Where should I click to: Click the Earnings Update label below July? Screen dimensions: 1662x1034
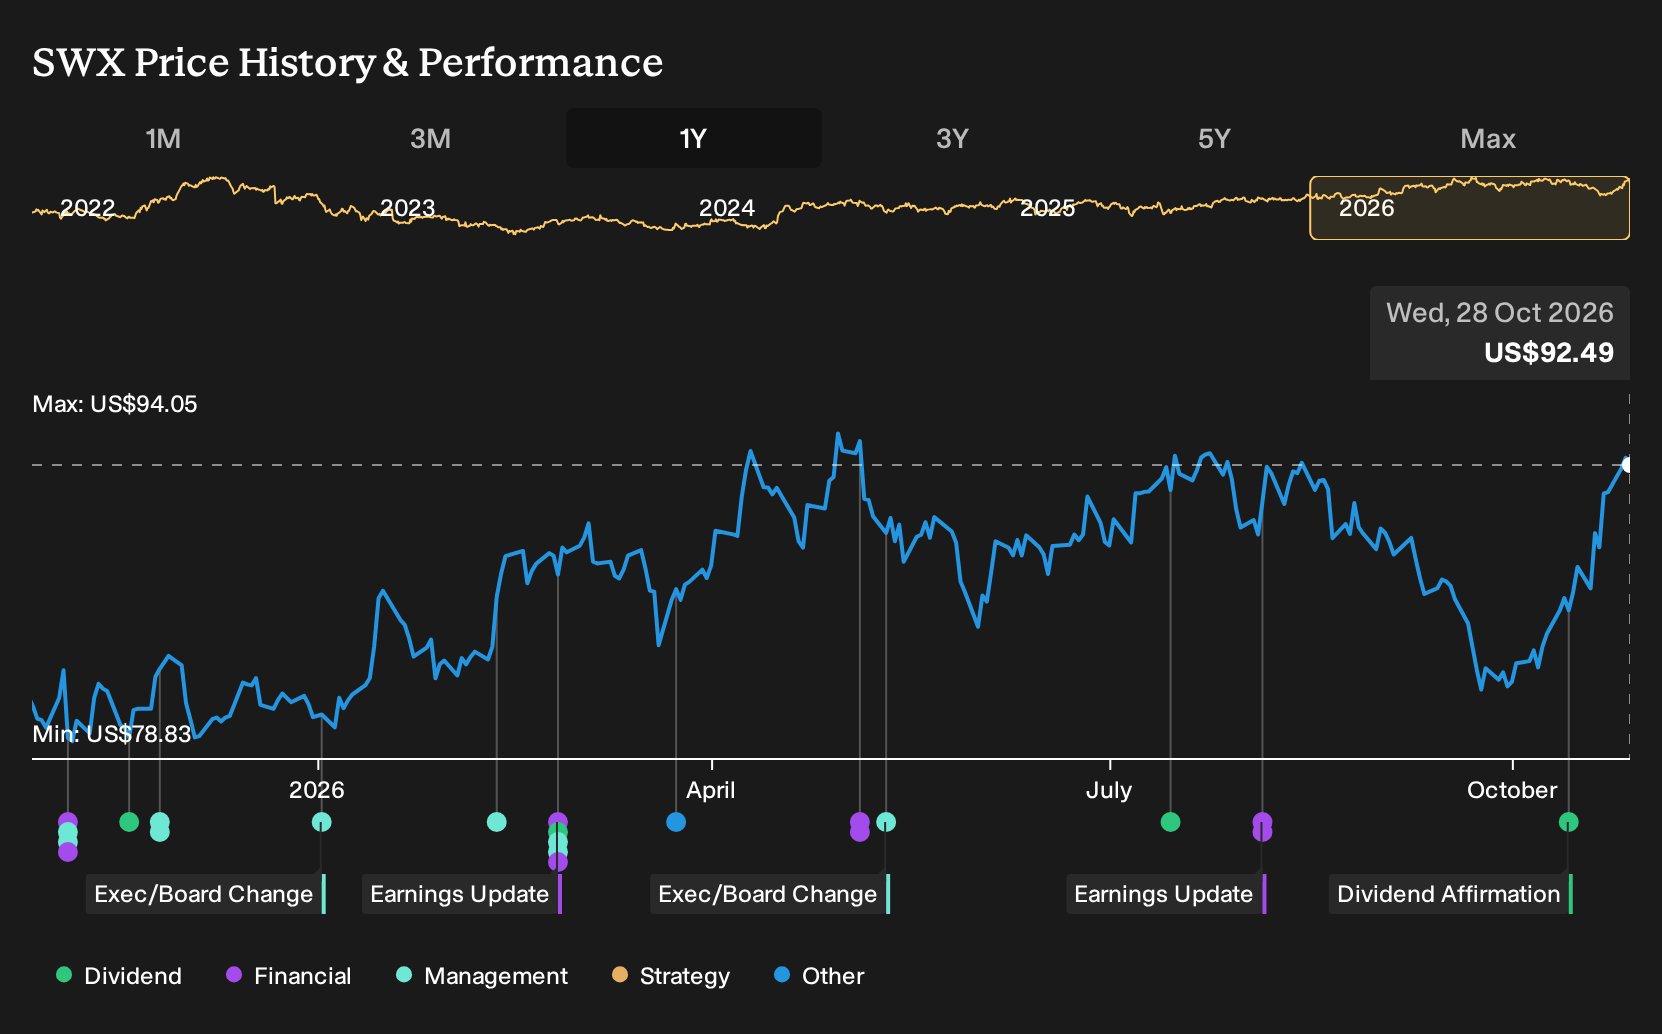click(x=1166, y=894)
